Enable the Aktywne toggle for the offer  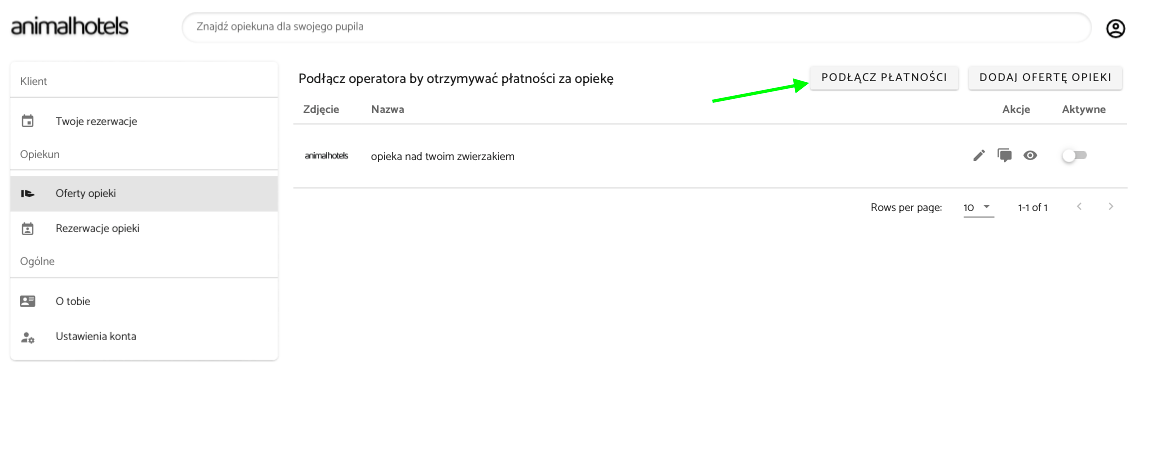coord(1074,155)
